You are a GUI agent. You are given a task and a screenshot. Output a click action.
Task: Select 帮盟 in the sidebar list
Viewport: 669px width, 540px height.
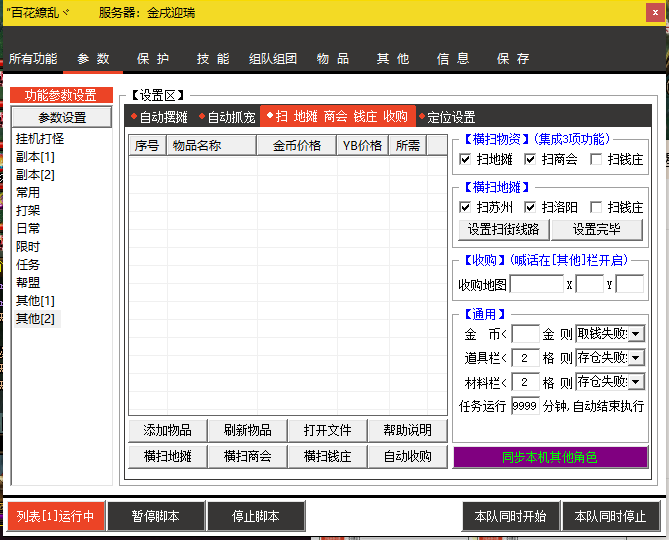[x=28, y=282]
